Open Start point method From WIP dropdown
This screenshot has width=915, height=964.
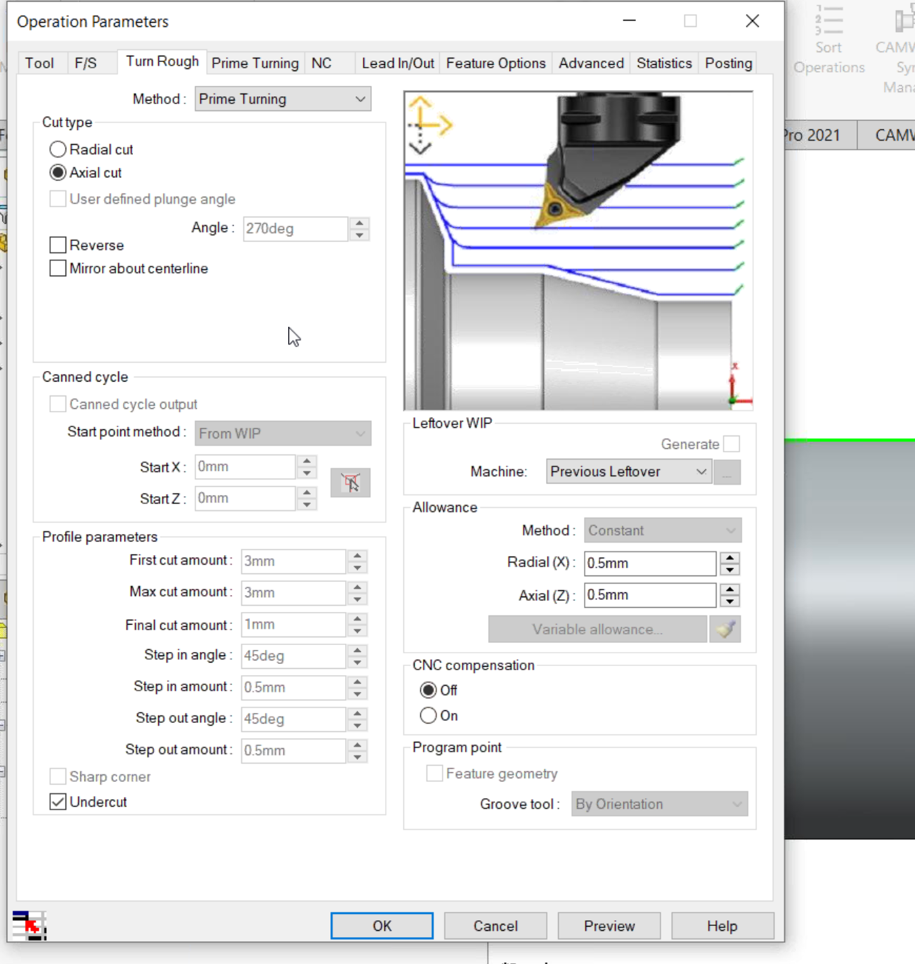283,433
